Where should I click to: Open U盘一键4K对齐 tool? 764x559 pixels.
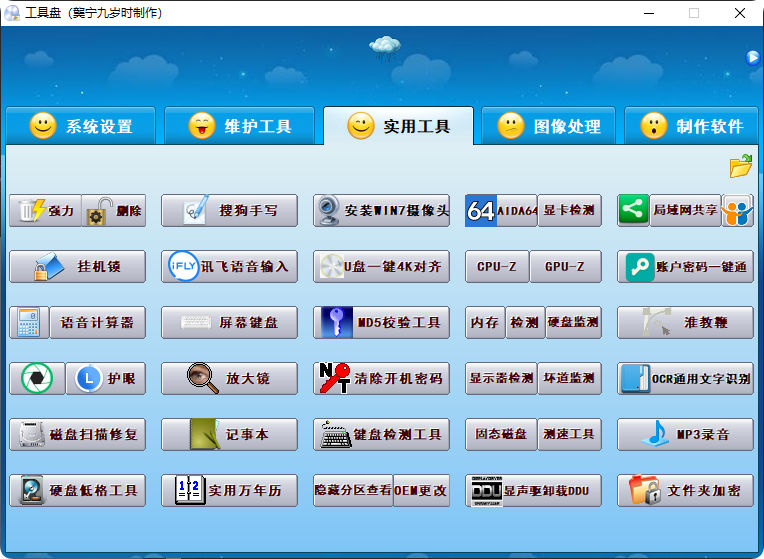[382, 267]
